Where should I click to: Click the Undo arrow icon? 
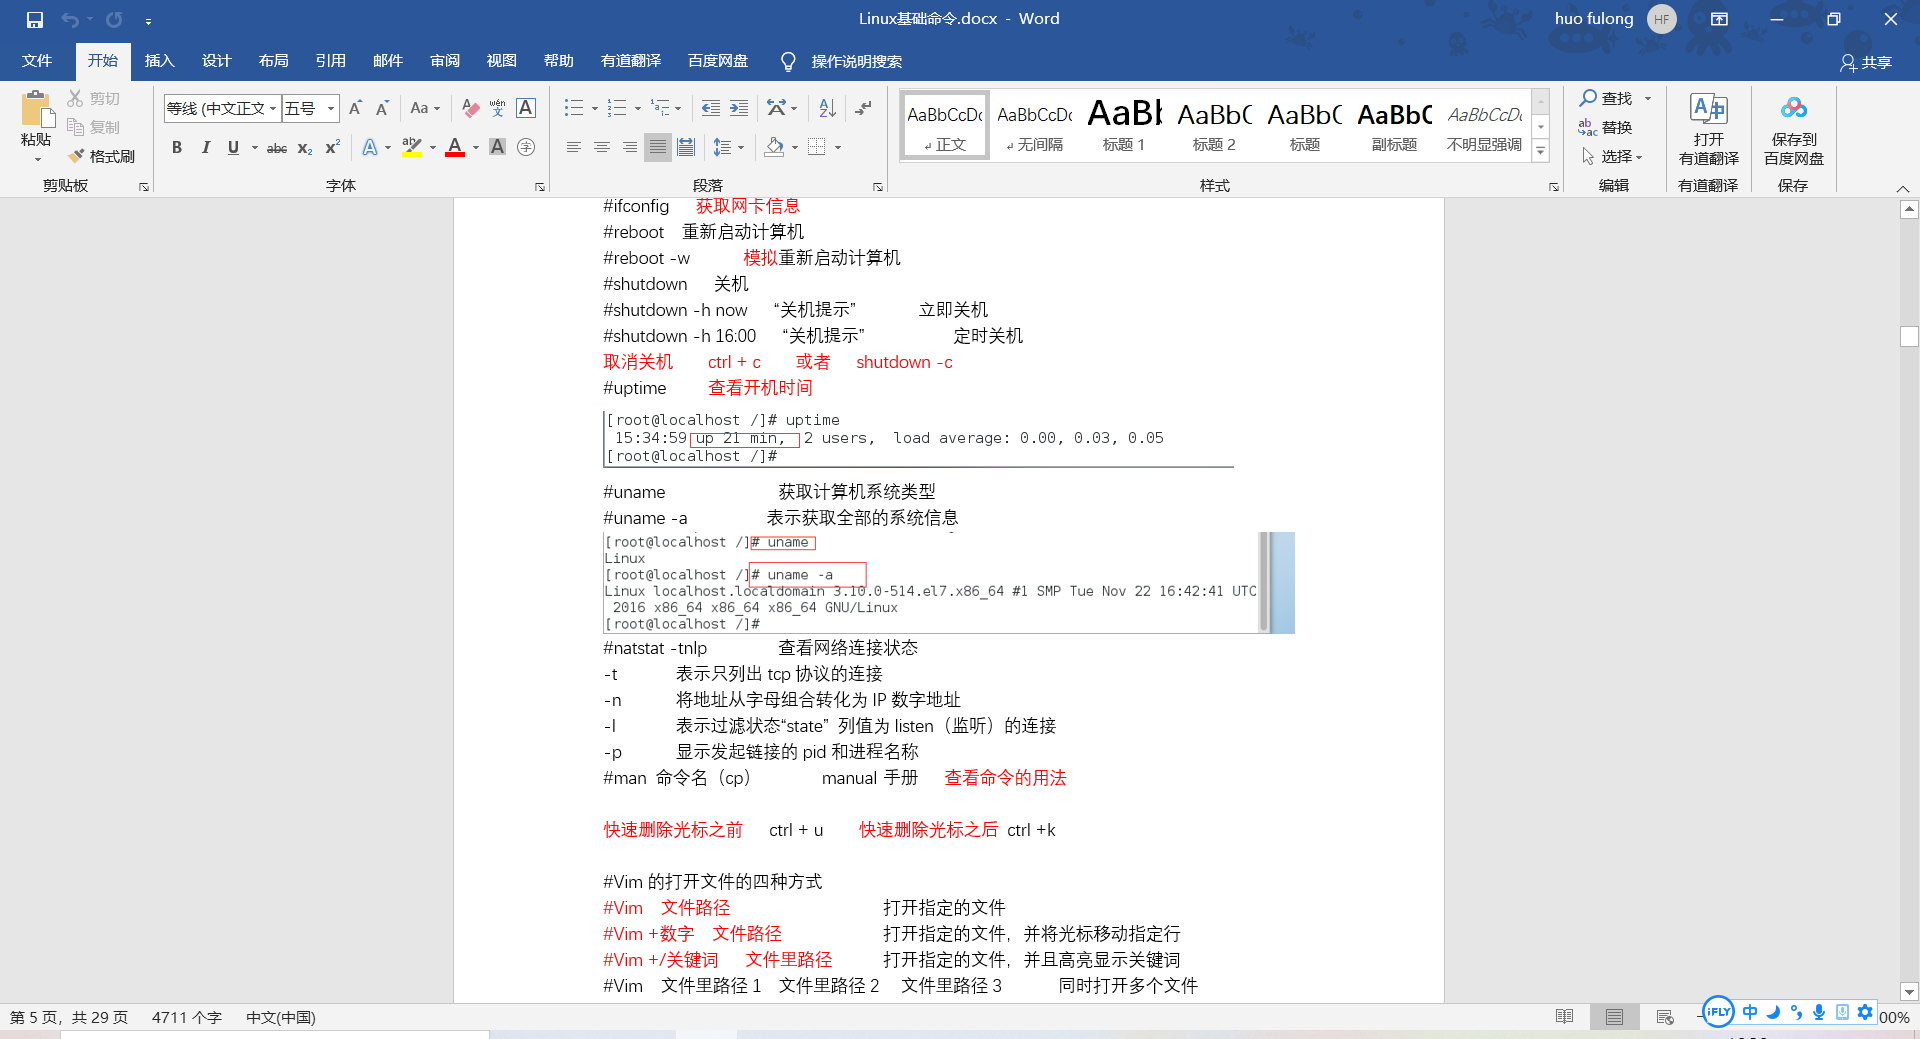click(70, 20)
